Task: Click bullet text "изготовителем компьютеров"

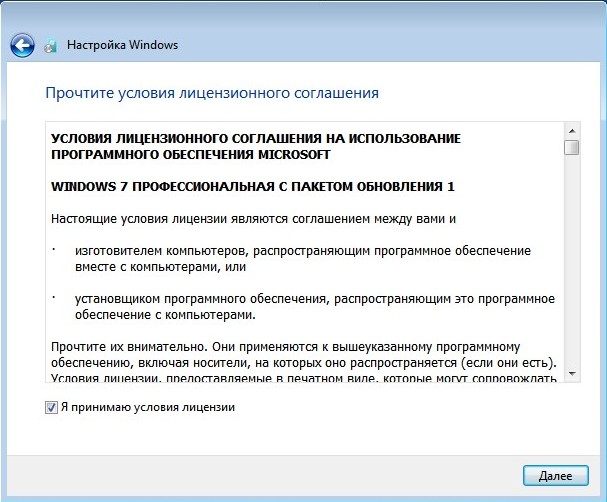Action: pos(161,251)
